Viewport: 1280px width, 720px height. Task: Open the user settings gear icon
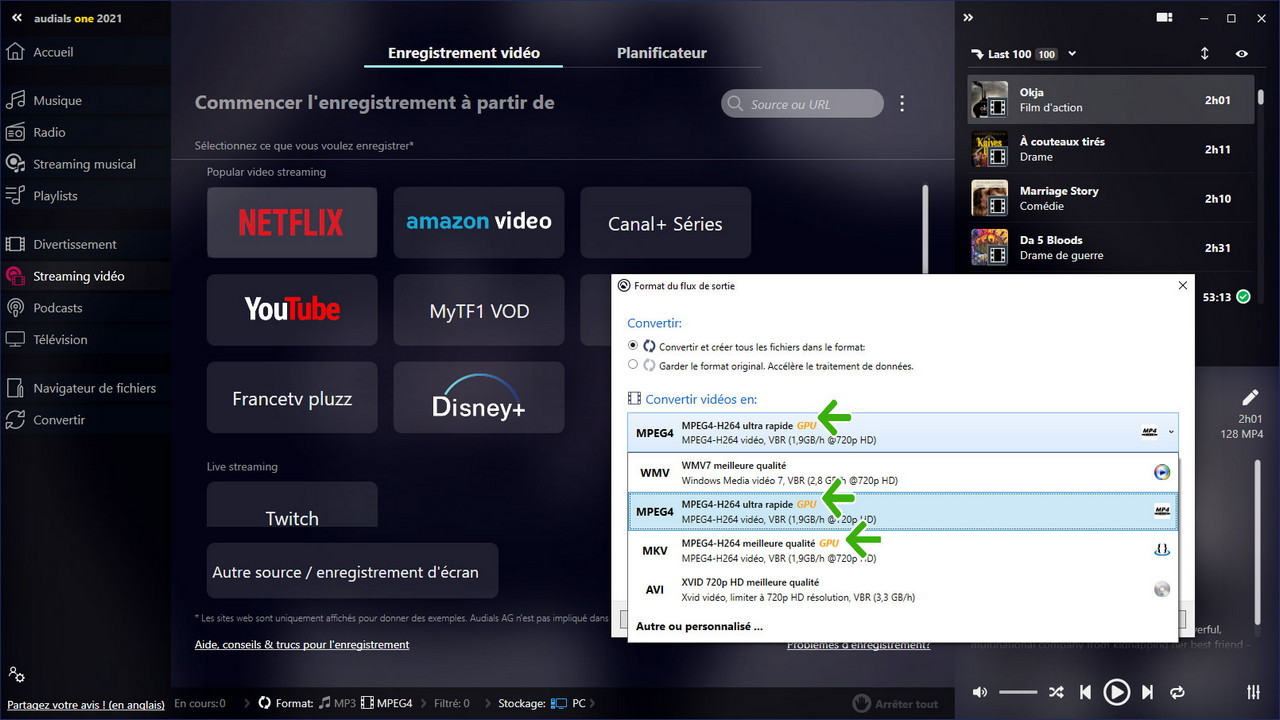[x=16, y=675]
